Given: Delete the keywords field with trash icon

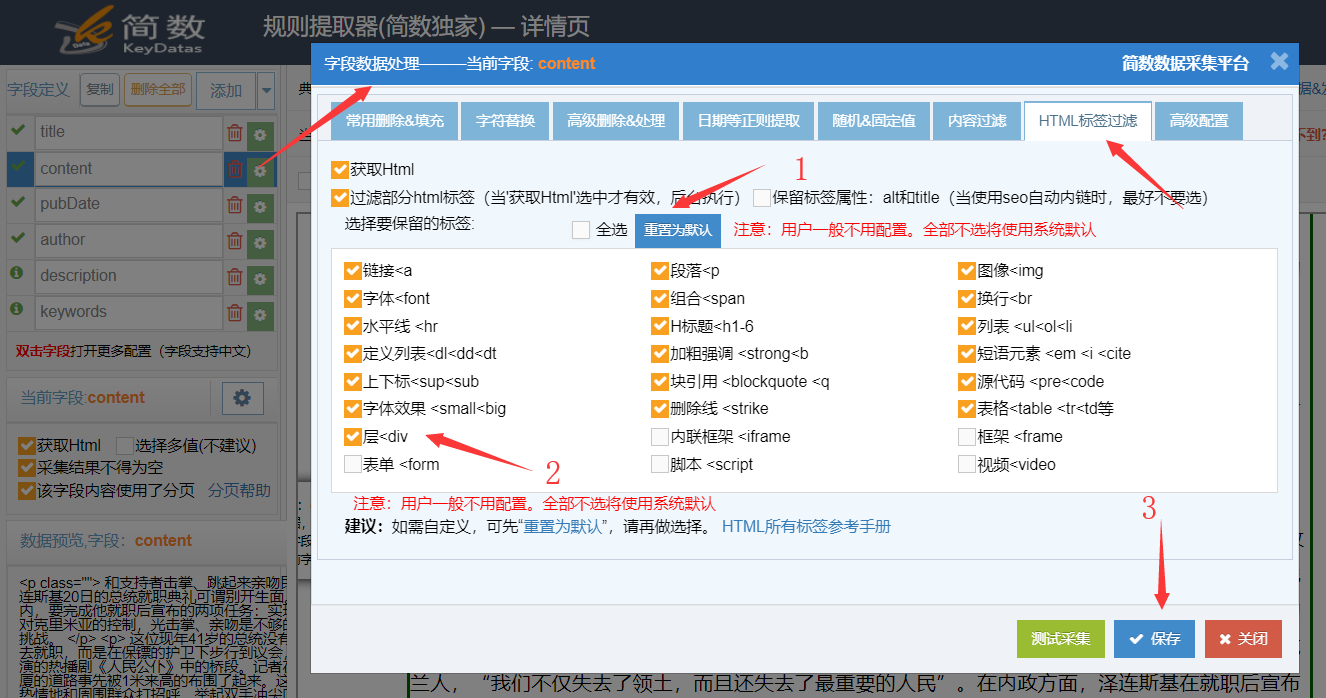Looking at the screenshot, I should [234, 313].
